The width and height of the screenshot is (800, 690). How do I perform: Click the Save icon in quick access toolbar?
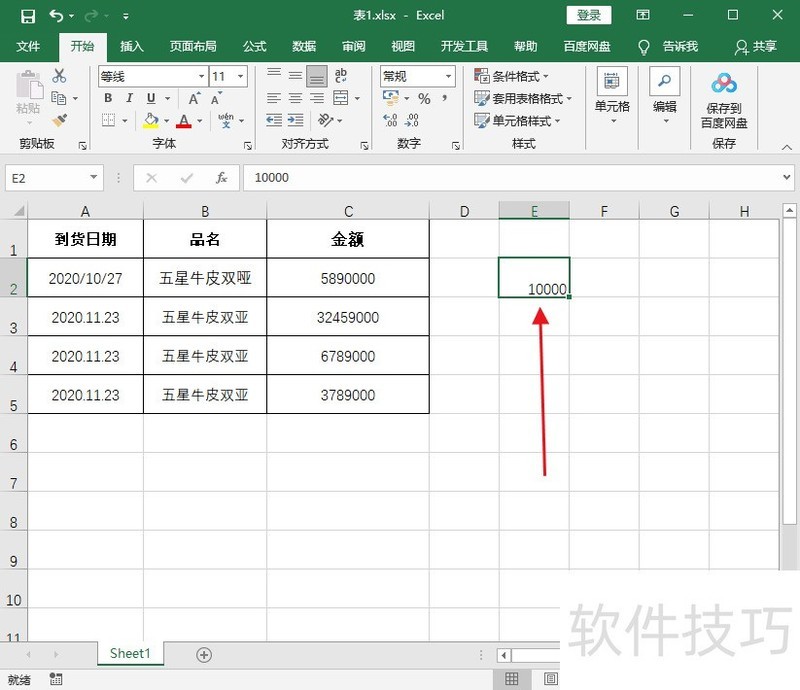28,16
